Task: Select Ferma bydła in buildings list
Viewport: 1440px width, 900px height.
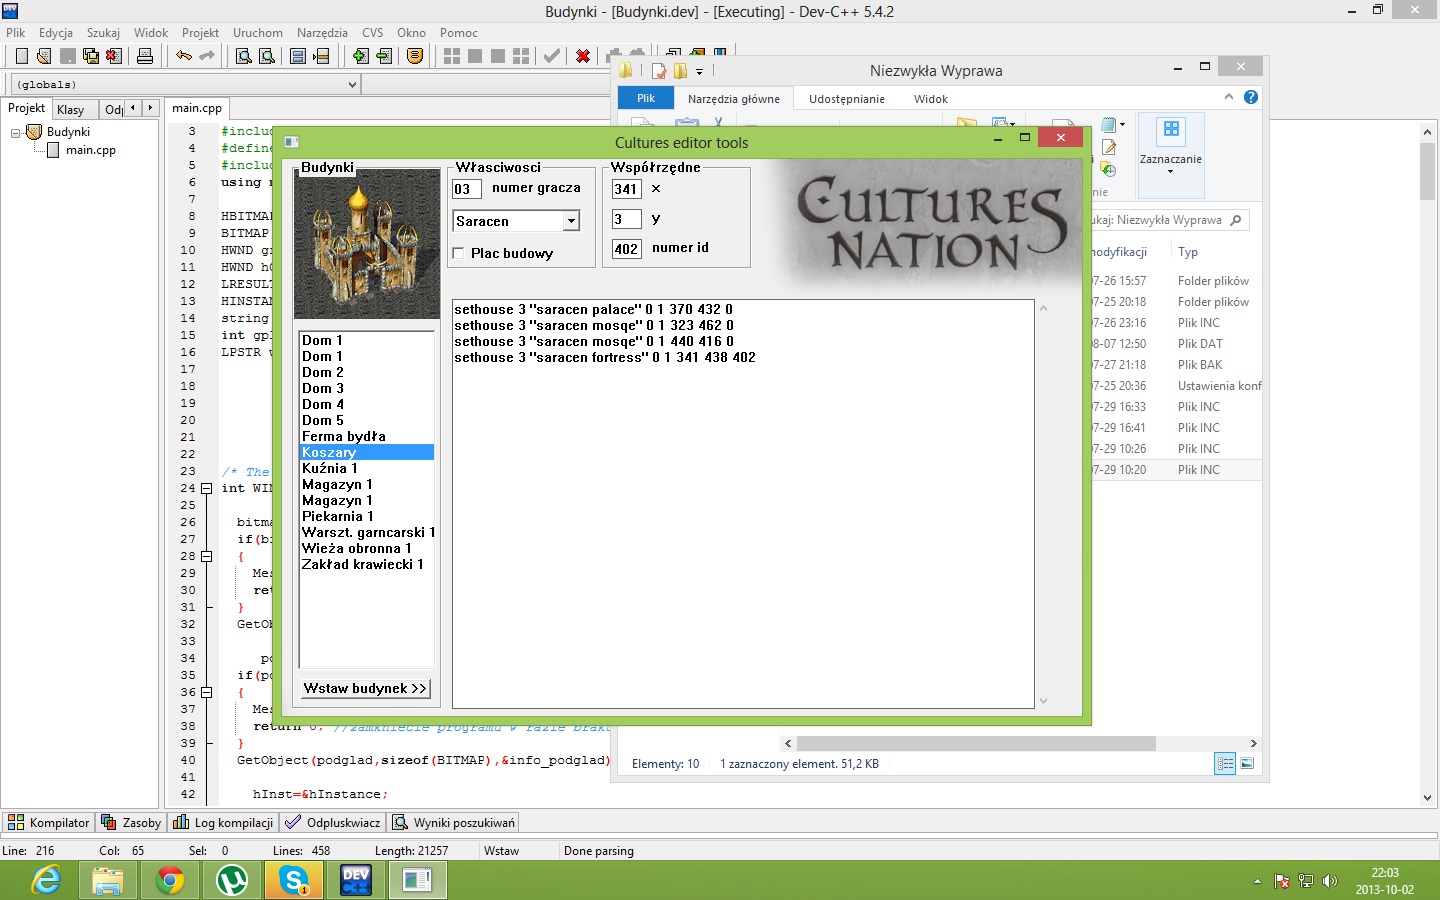Action: click(x=366, y=436)
